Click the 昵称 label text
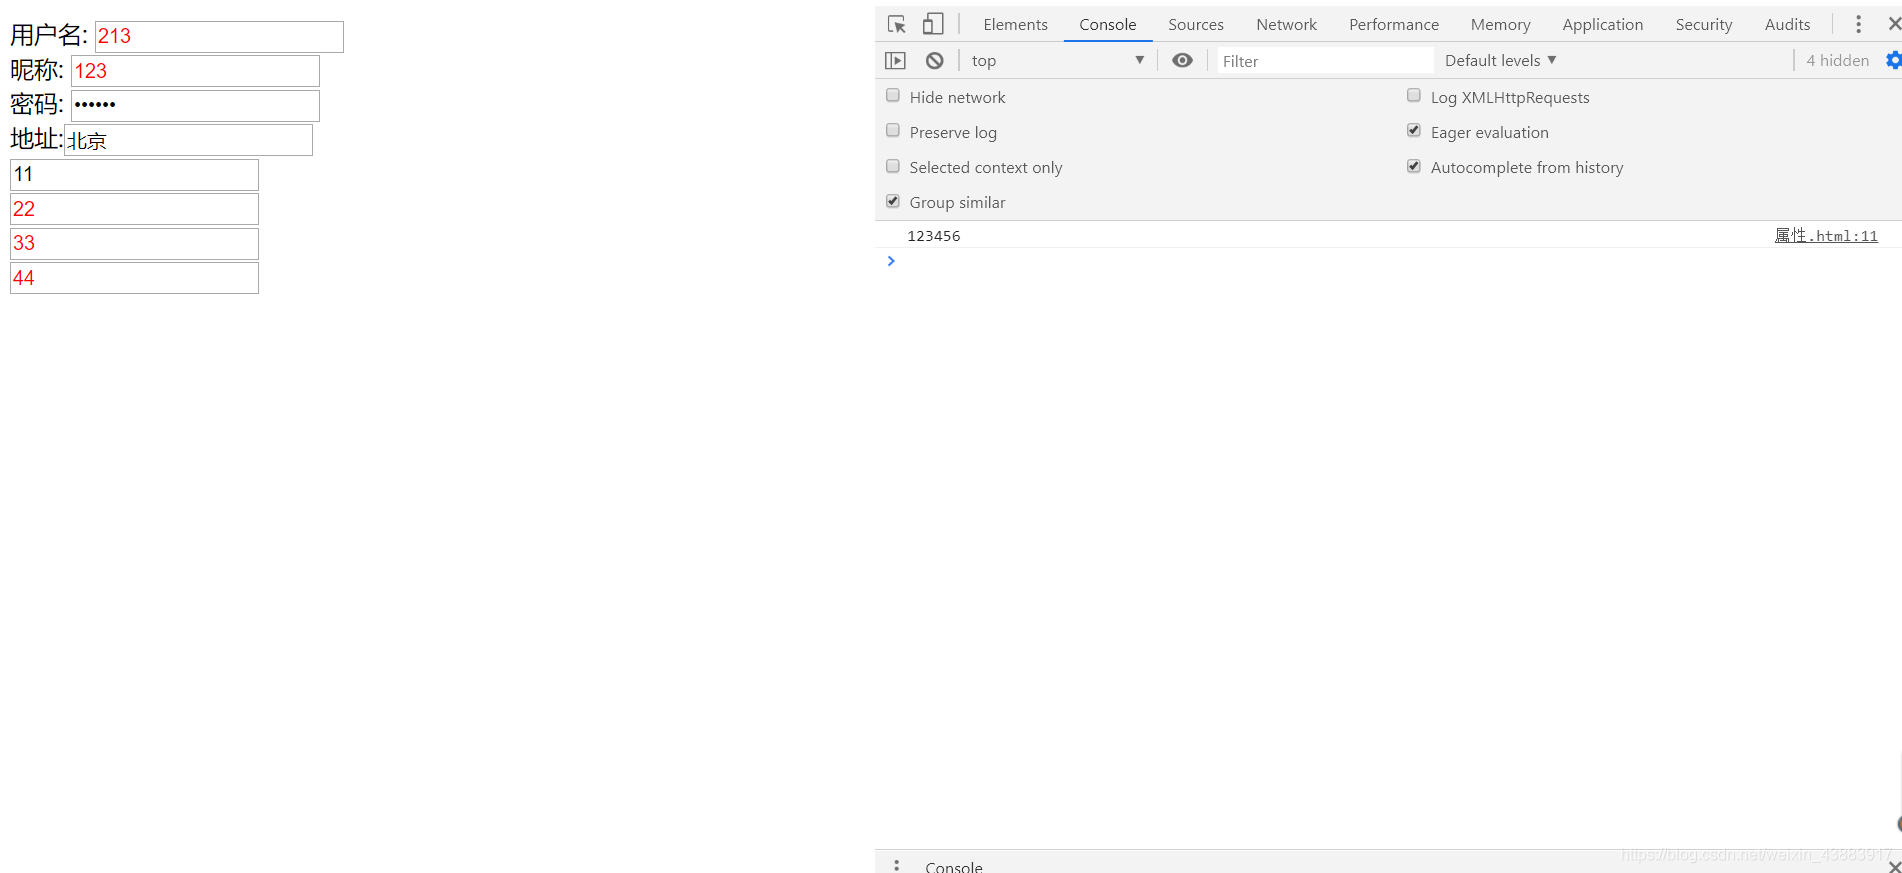 pyautogui.click(x=37, y=70)
